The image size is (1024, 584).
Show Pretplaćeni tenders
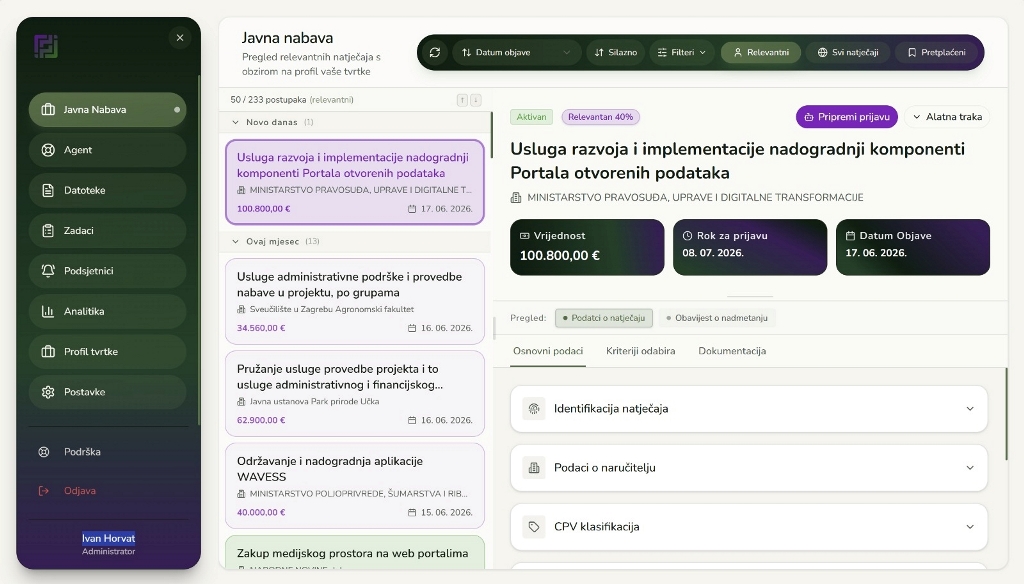point(936,52)
